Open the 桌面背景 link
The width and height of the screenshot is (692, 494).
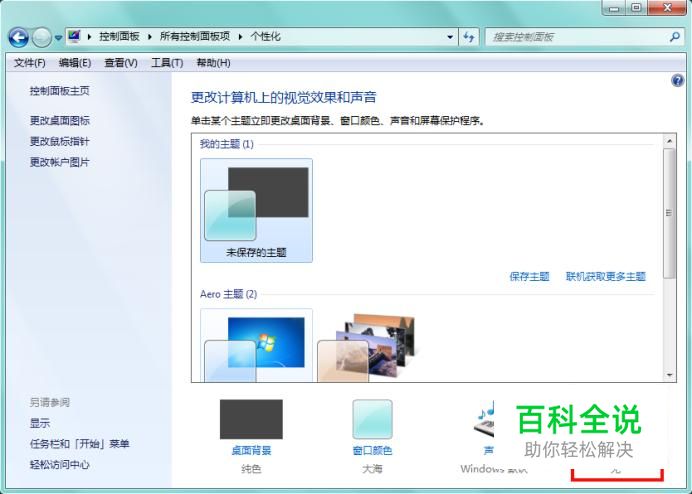click(251, 451)
